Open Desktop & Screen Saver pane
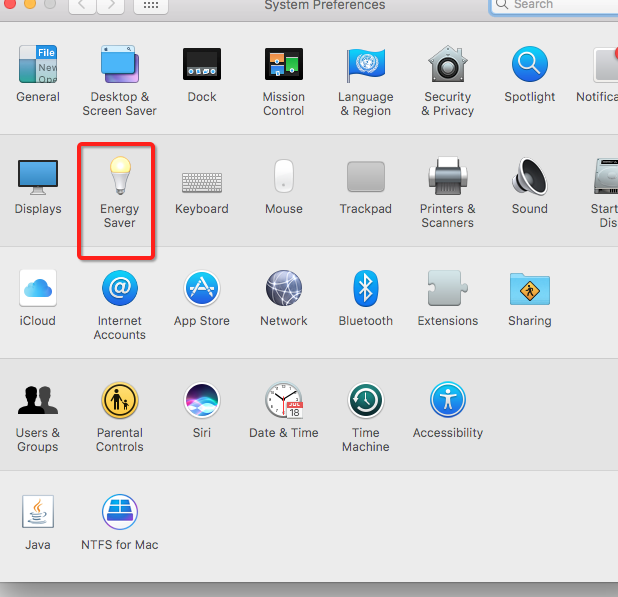Screen dimensions: 618x597 [119, 81]
